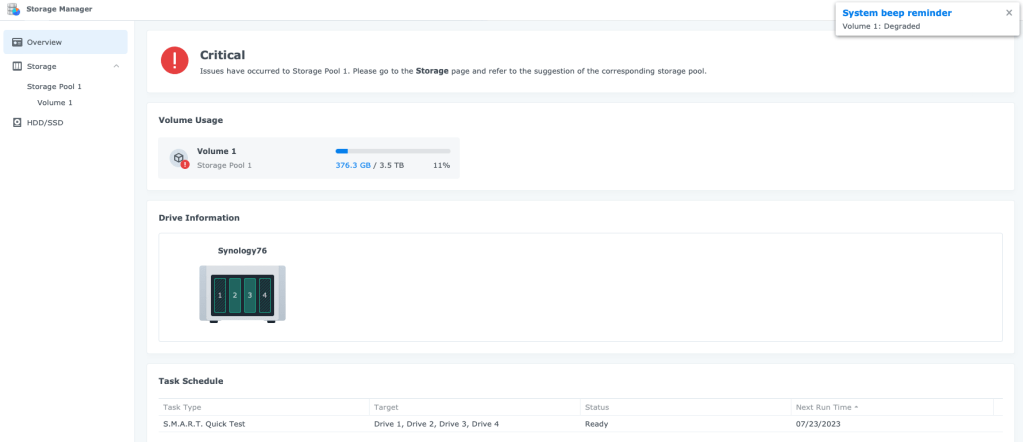Collapse the Storage tree section chevron
This screenshot has width=1023, height=442.
[117, 66]
